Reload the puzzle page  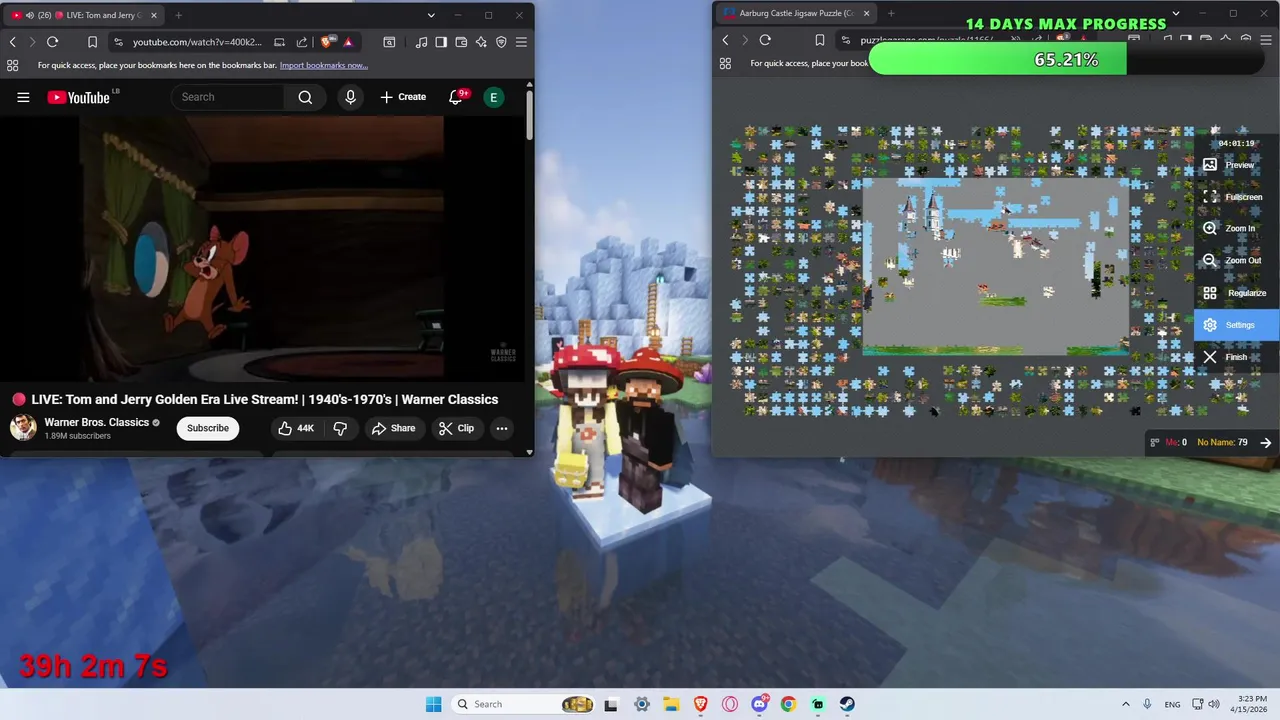(765, 40)
